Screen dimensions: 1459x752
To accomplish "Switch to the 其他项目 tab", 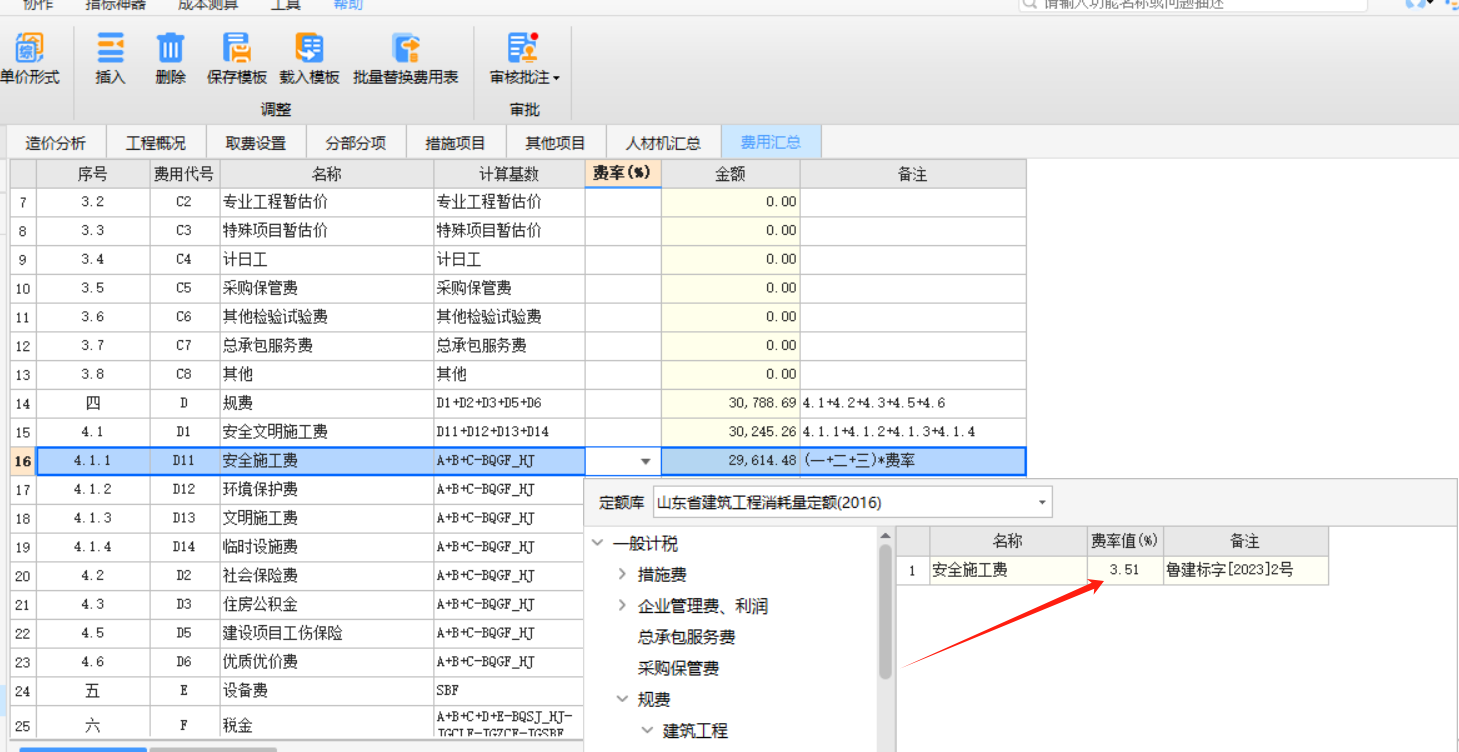I will (x=556, y=142).
